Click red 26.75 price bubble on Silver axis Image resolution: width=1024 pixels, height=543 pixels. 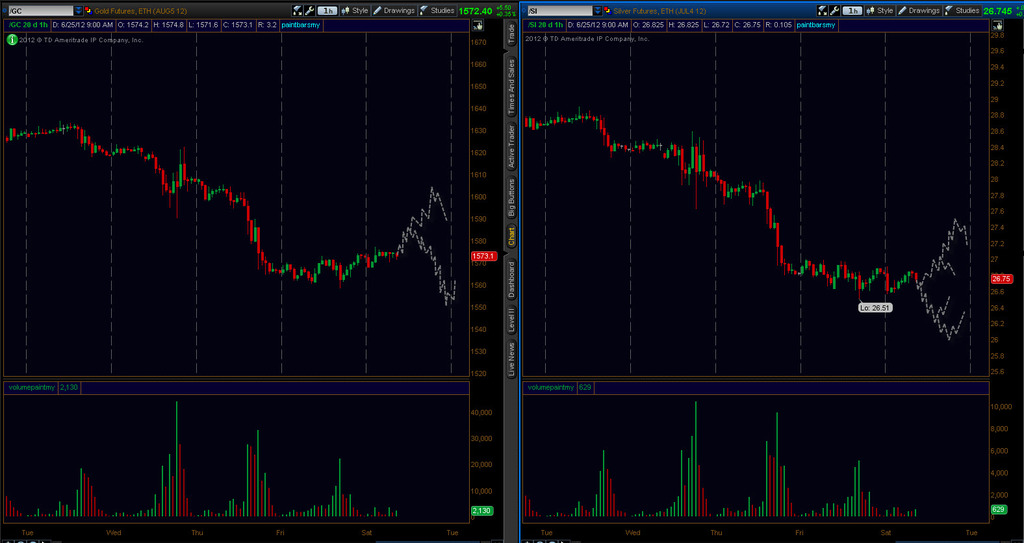[x=1001, y=278]
